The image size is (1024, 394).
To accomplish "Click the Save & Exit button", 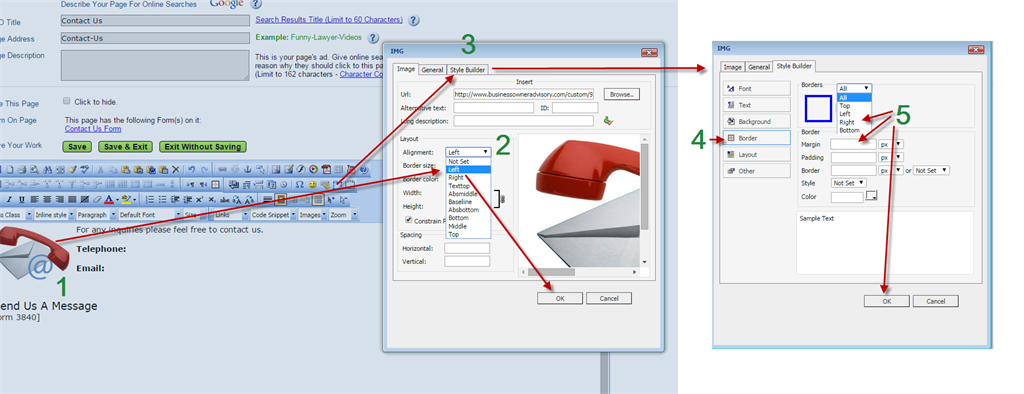I will click(x=127, y=147).
